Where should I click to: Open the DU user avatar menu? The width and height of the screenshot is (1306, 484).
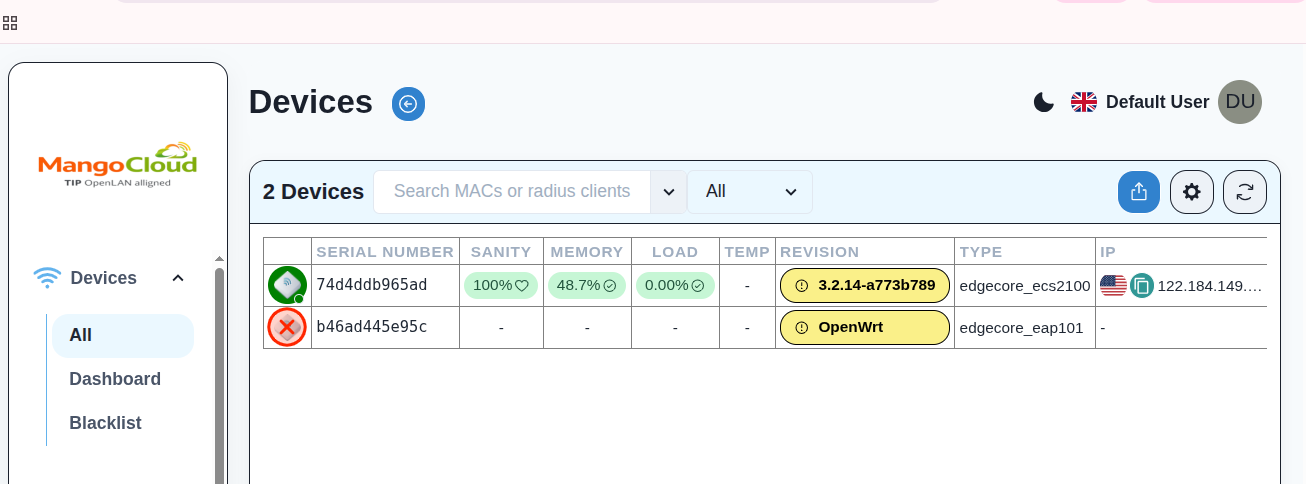pos(1239,102)
